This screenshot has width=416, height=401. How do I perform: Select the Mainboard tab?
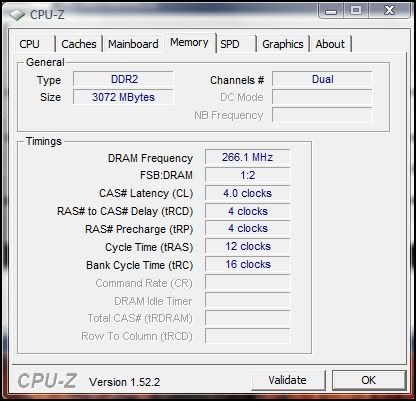pyautogui.click(x=133, y=44)
